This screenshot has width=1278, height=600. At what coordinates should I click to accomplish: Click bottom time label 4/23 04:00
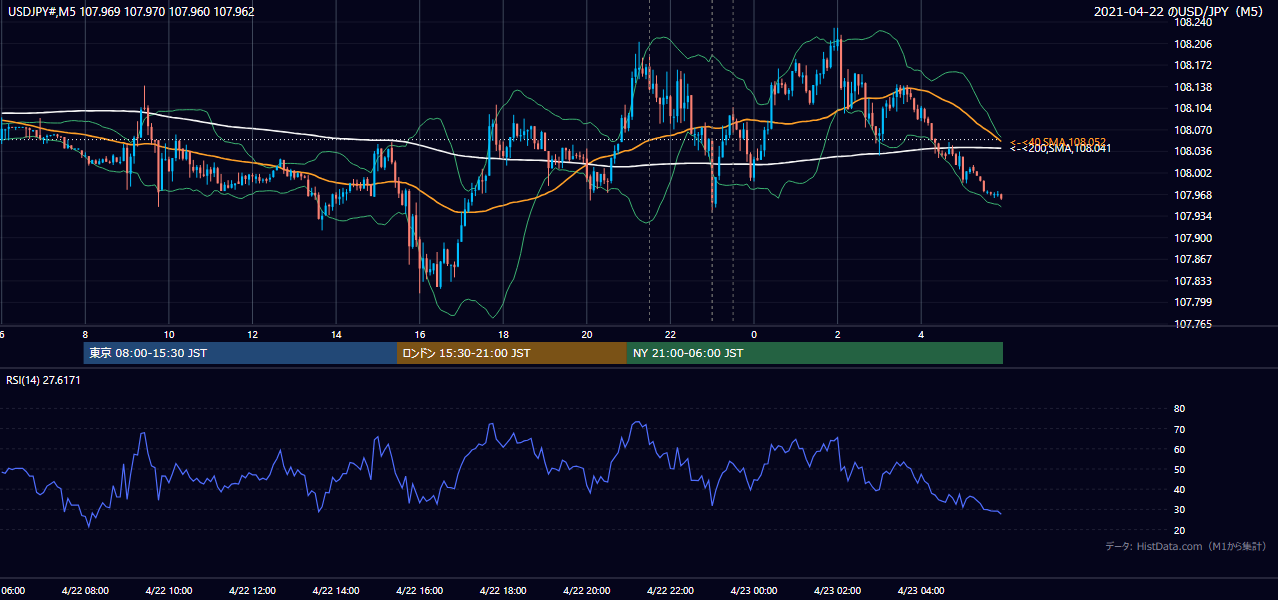point(920,591)
